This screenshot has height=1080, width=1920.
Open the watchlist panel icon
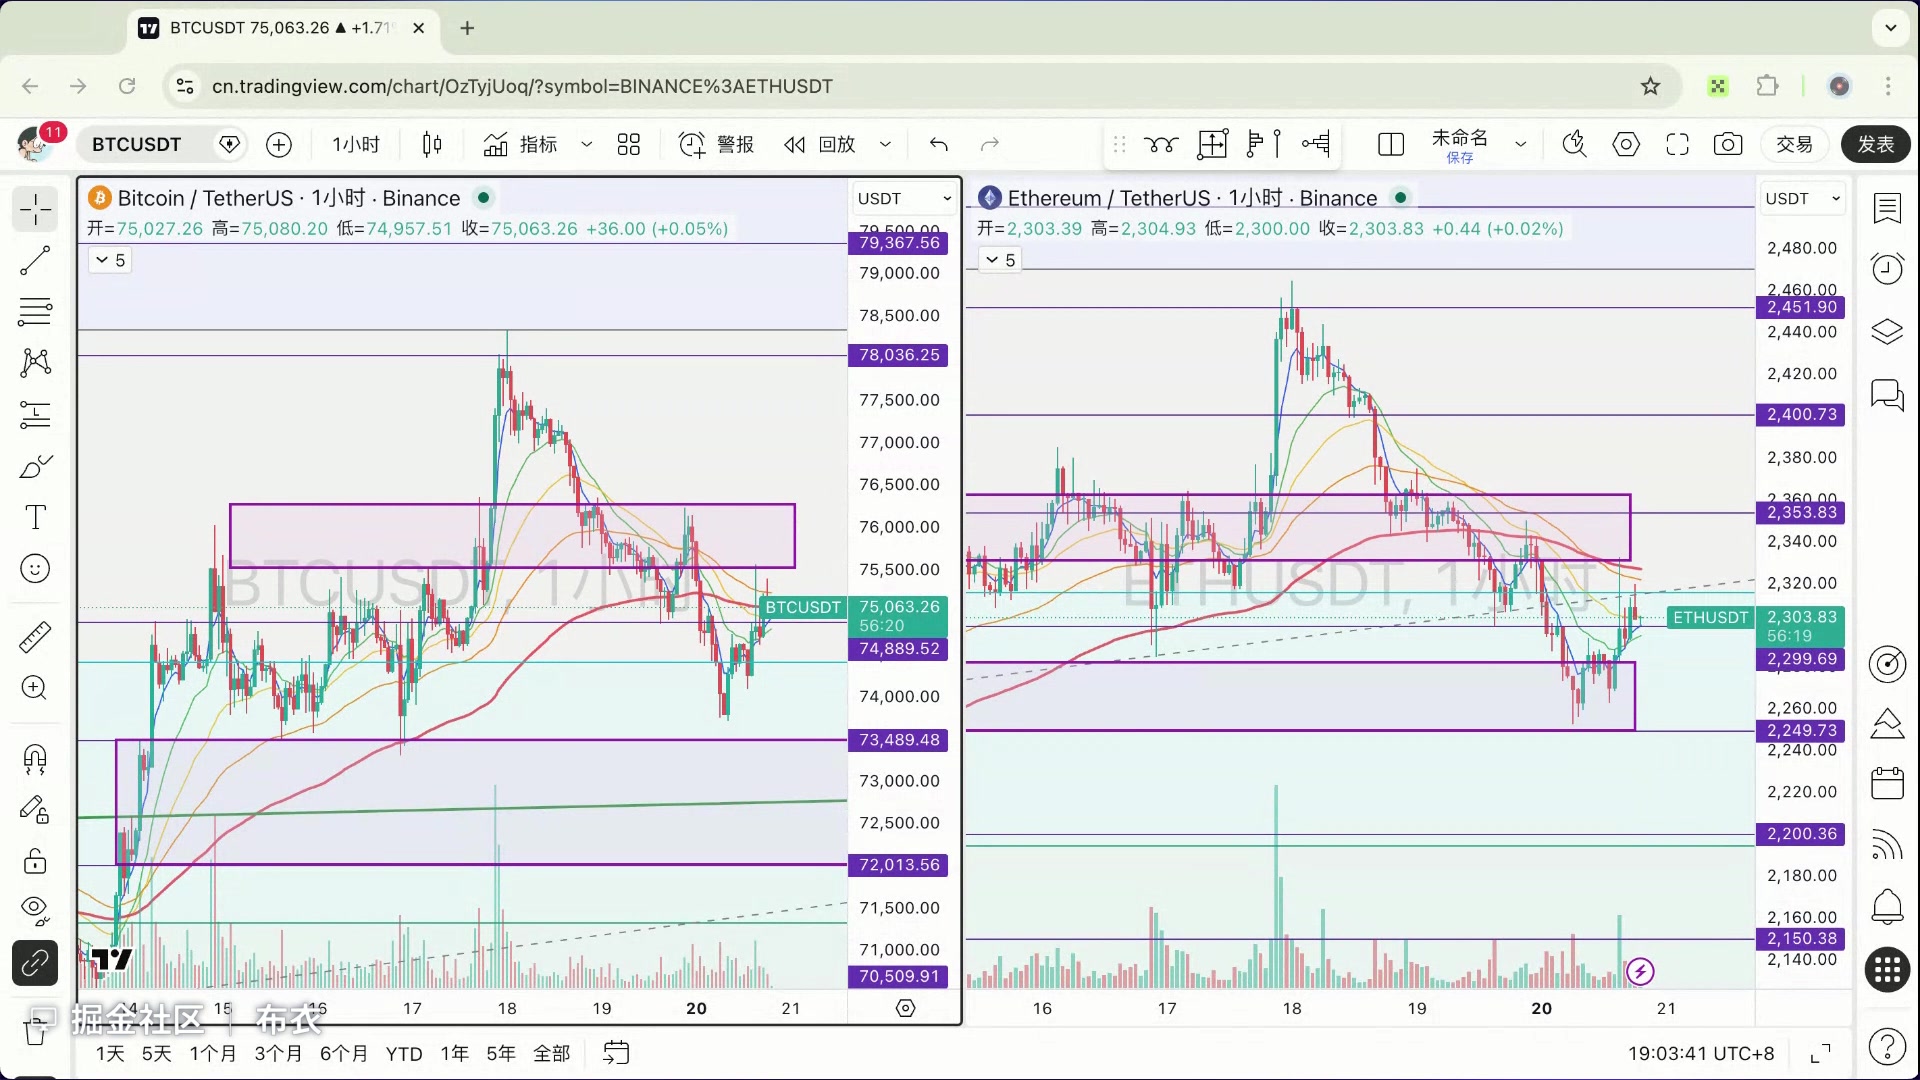[x=1887, y=208]
